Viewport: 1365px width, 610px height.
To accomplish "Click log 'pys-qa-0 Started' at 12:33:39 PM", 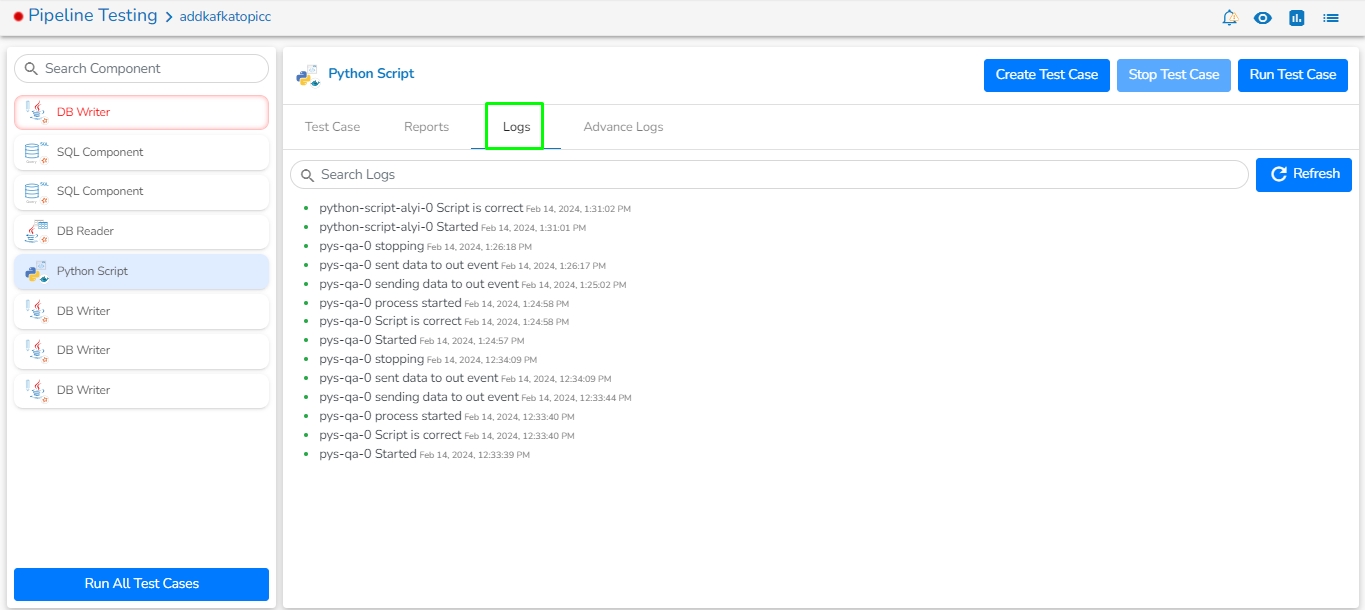I will tap(424, 454).
